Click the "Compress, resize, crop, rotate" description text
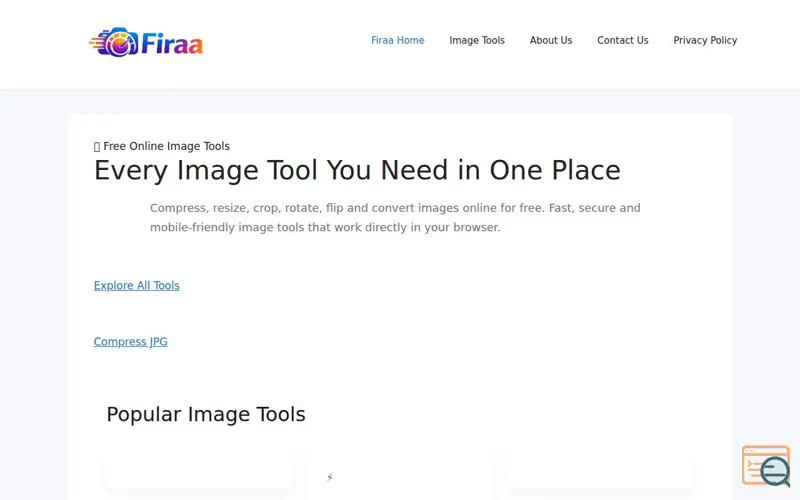Image resolution: width=800 pixels, height=500 pixels. [x=395, y=218]
